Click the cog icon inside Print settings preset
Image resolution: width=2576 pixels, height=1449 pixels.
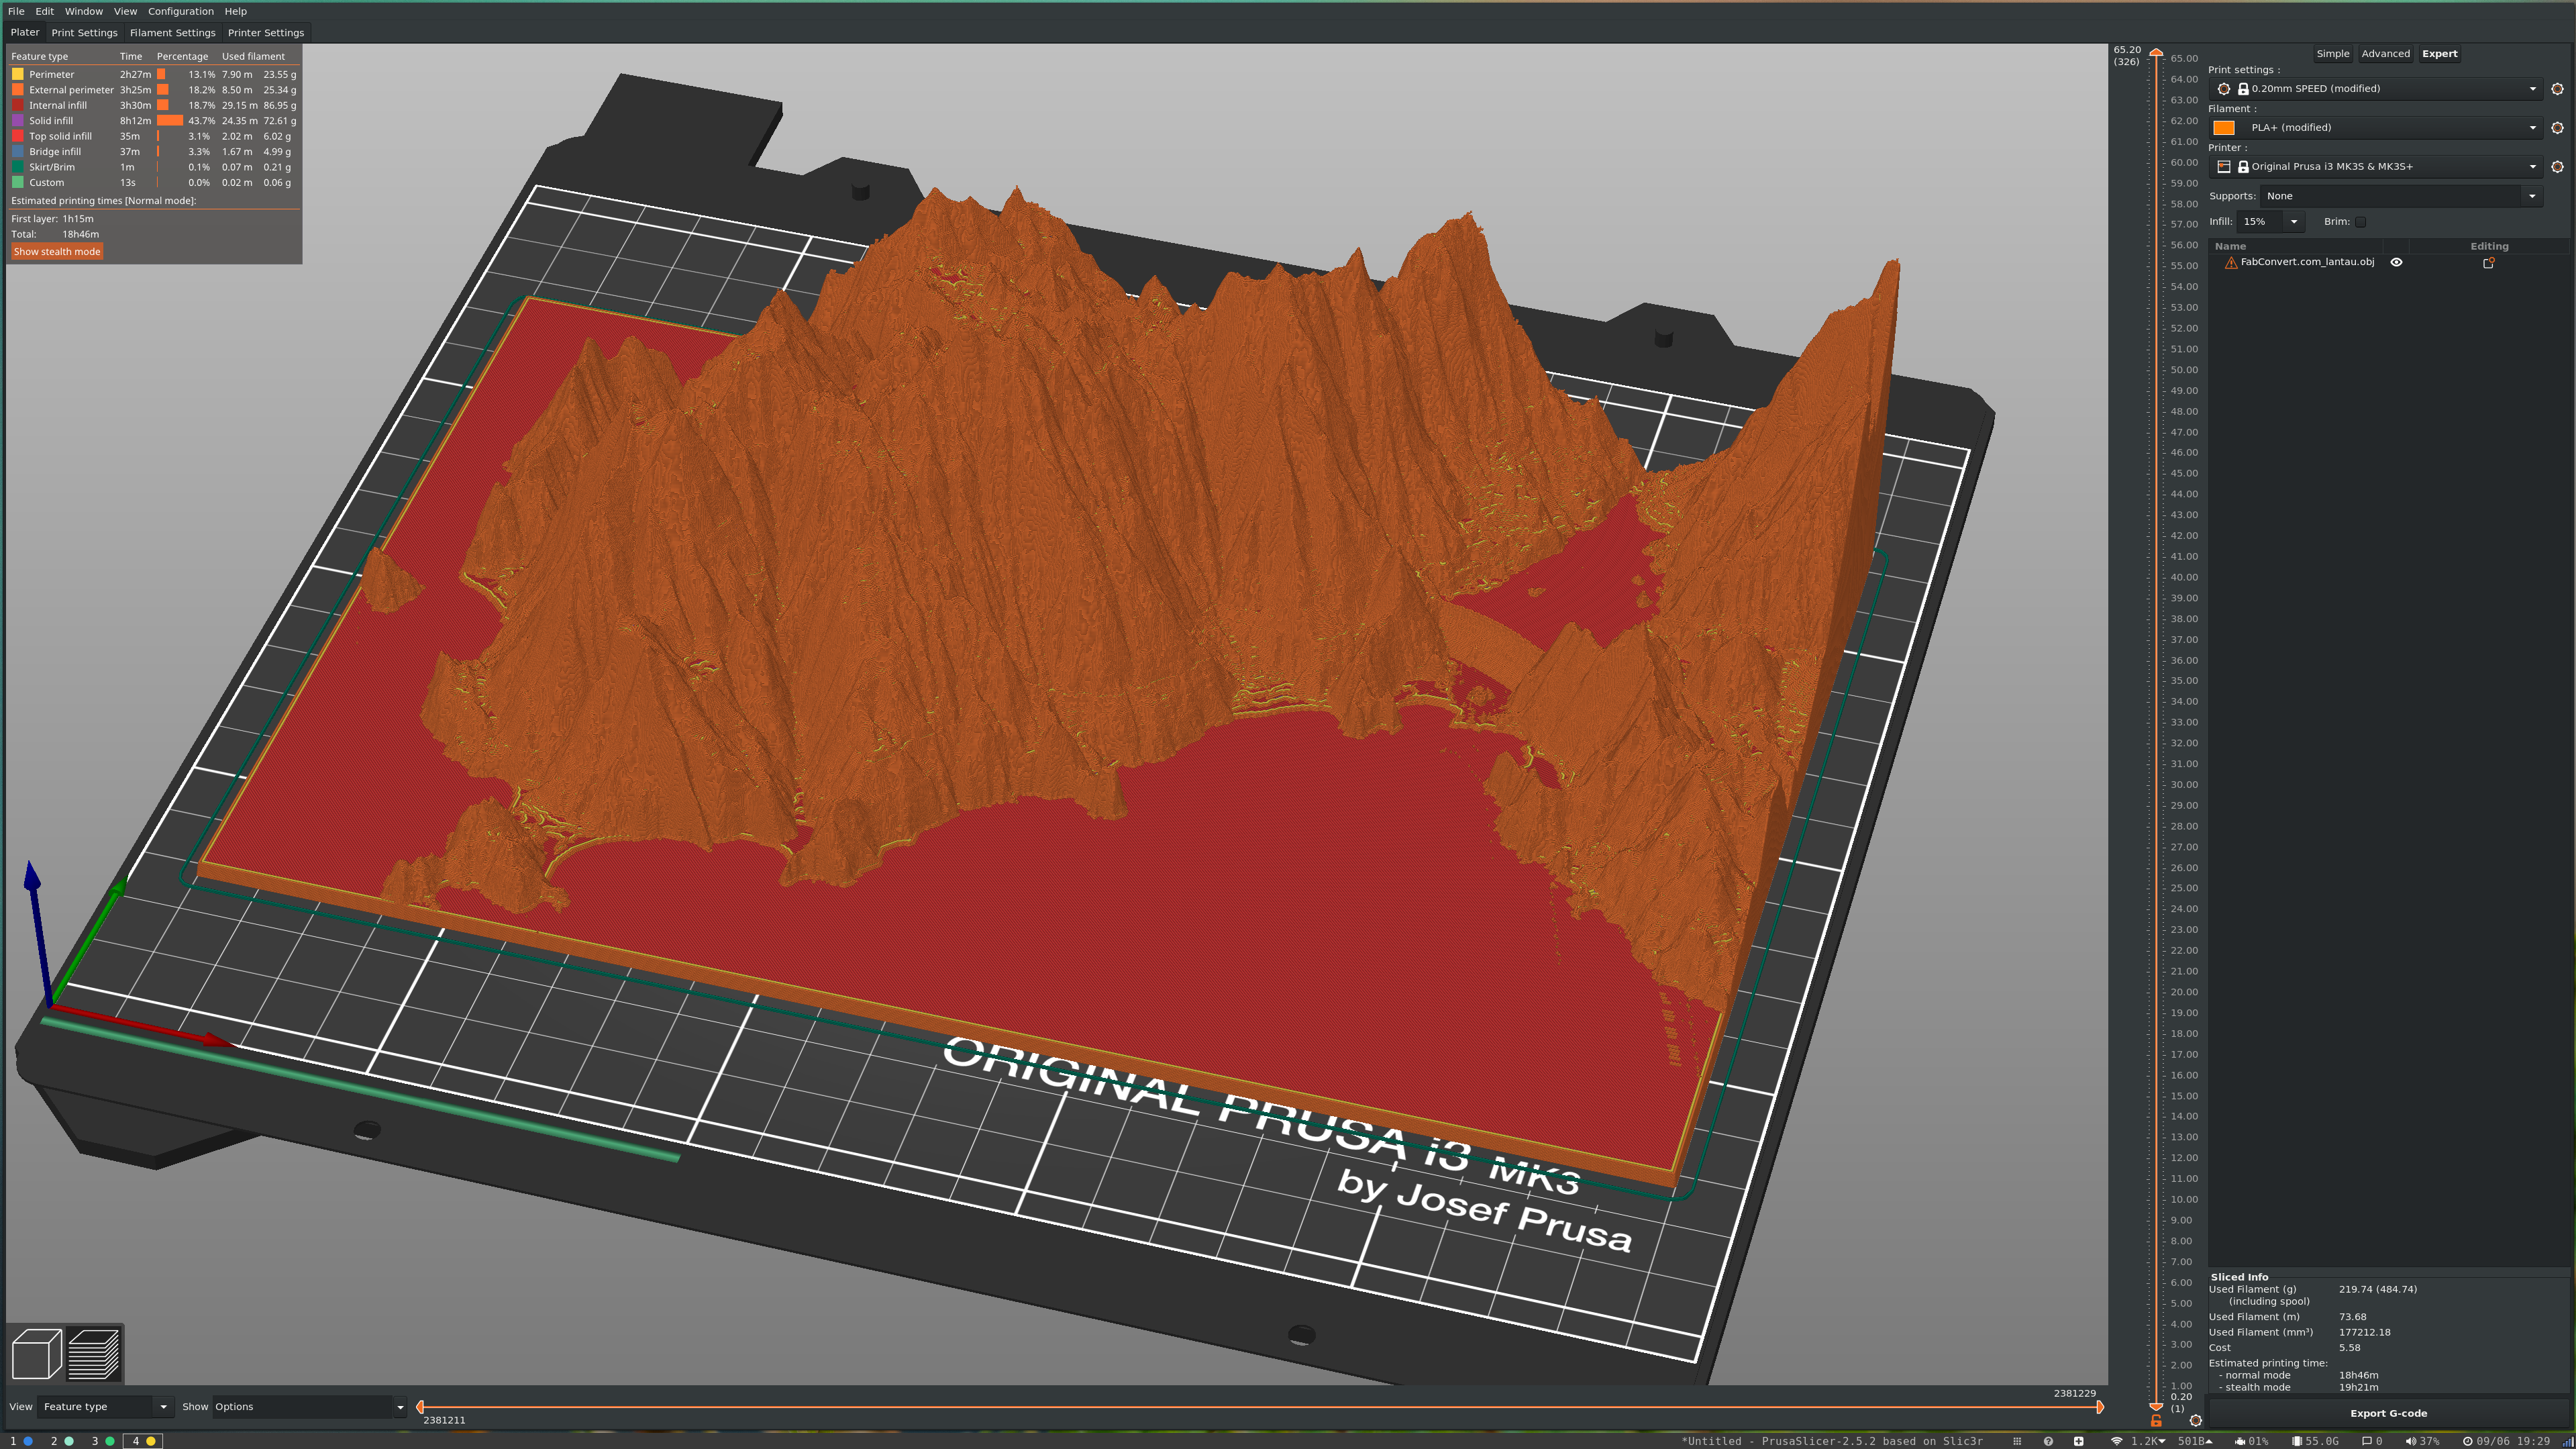(x=2224, y=89)
